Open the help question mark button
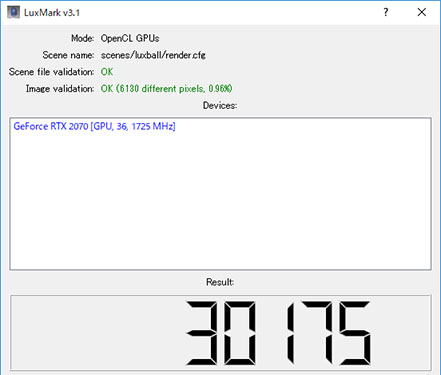Screen dimensions: 441x375 point(386,12)
